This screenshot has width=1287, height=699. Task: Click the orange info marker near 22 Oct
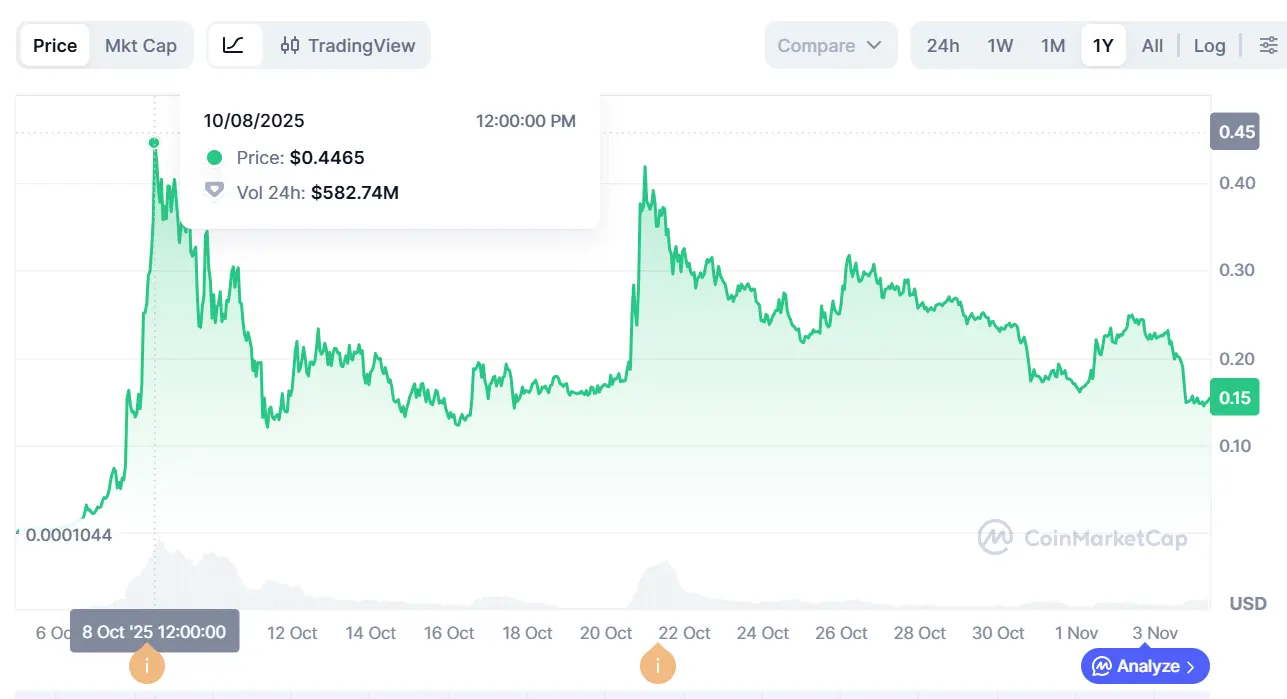coord(658,665)
